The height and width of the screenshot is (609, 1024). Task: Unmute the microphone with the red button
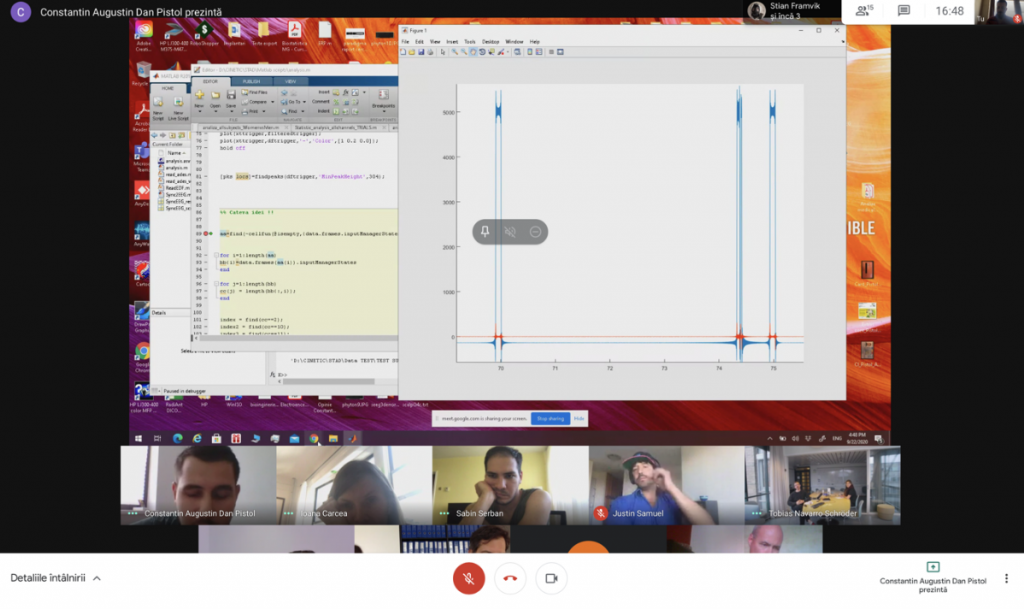(468, 578)
